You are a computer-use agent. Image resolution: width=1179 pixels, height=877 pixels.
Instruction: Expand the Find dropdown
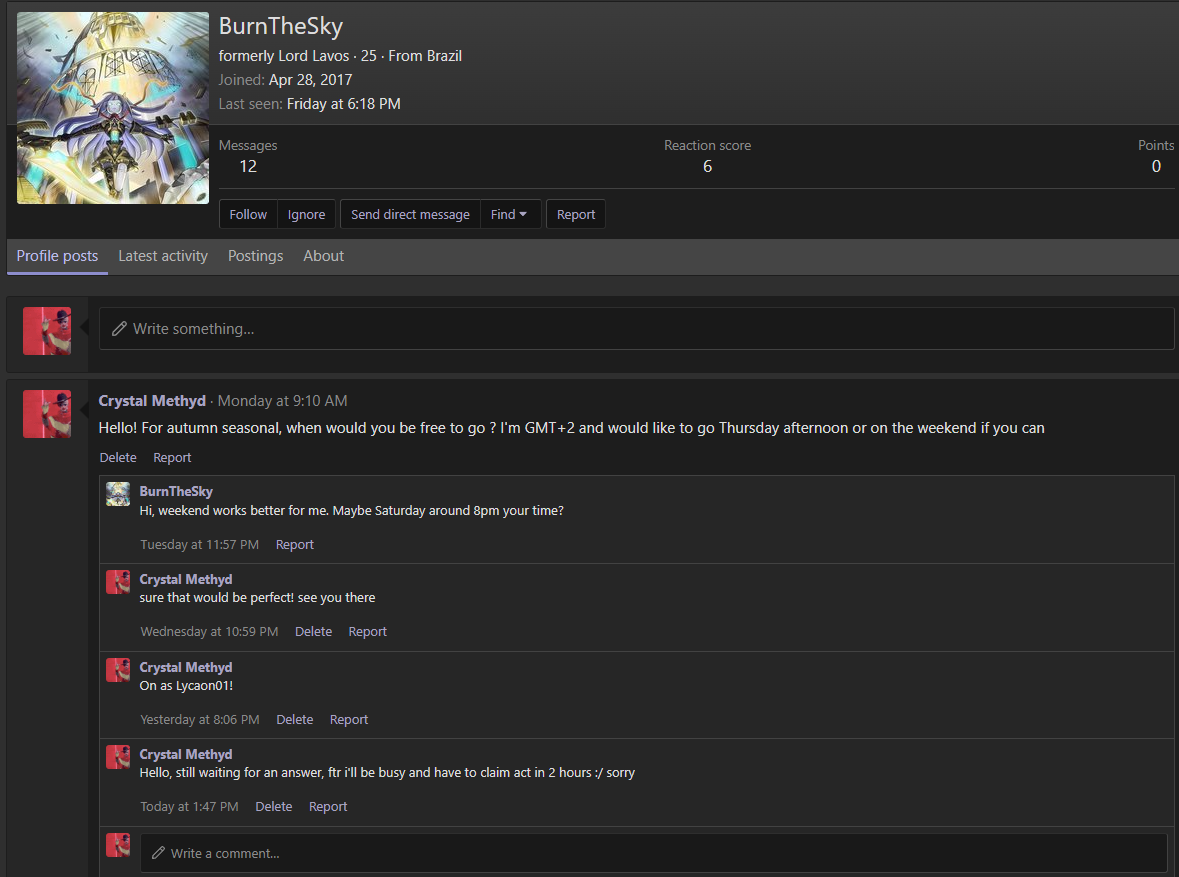[x=510, y=214]
